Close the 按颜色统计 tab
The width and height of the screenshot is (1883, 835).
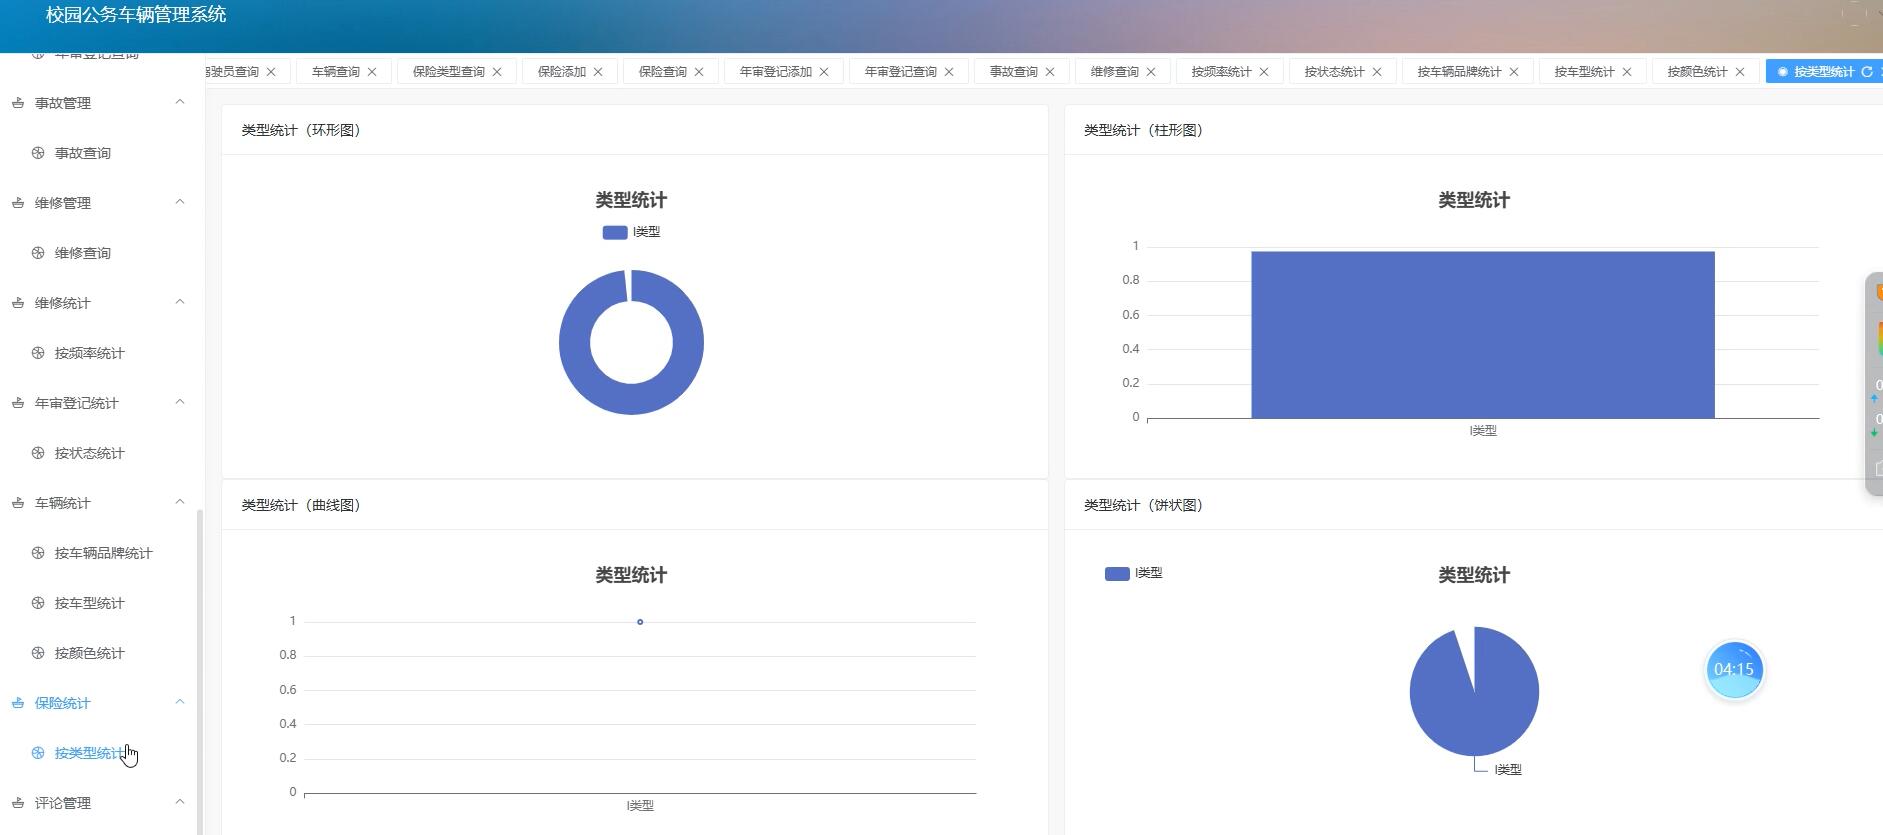(1740, 72)
